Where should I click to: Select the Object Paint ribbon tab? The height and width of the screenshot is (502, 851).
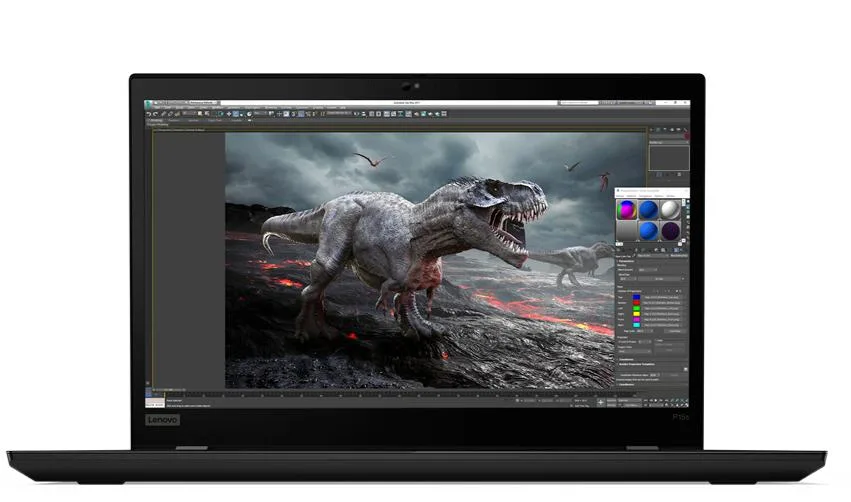coord(215,120)
